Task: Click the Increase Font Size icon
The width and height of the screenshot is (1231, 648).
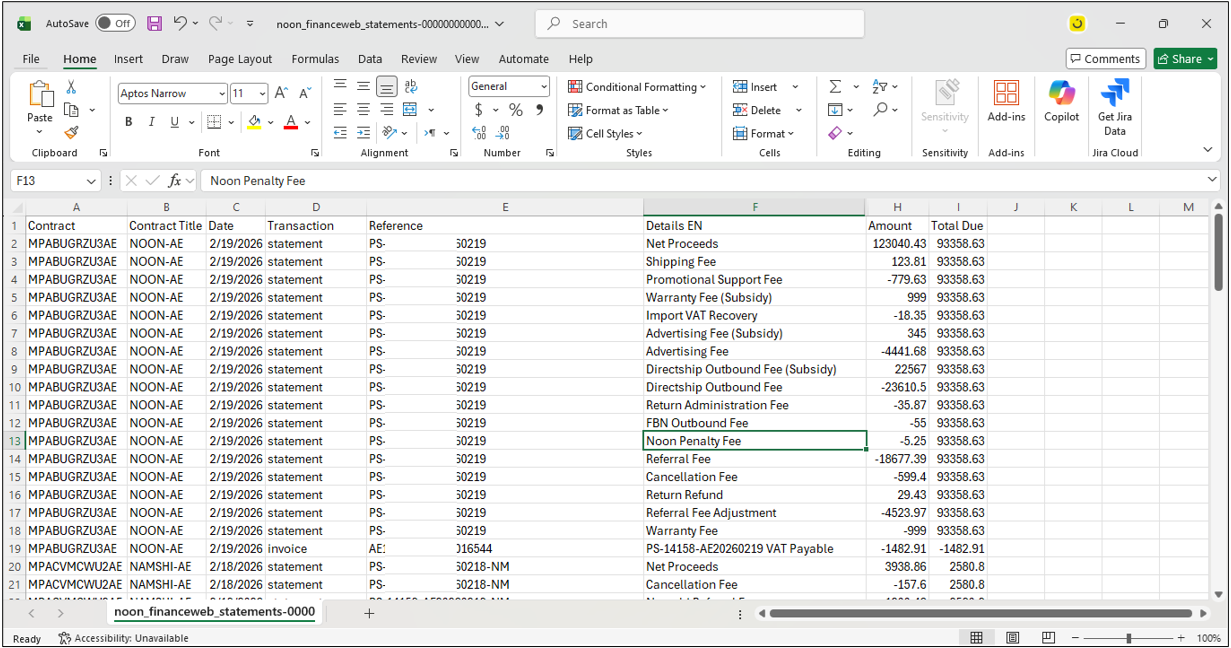Action: click(x=281, y=93)
